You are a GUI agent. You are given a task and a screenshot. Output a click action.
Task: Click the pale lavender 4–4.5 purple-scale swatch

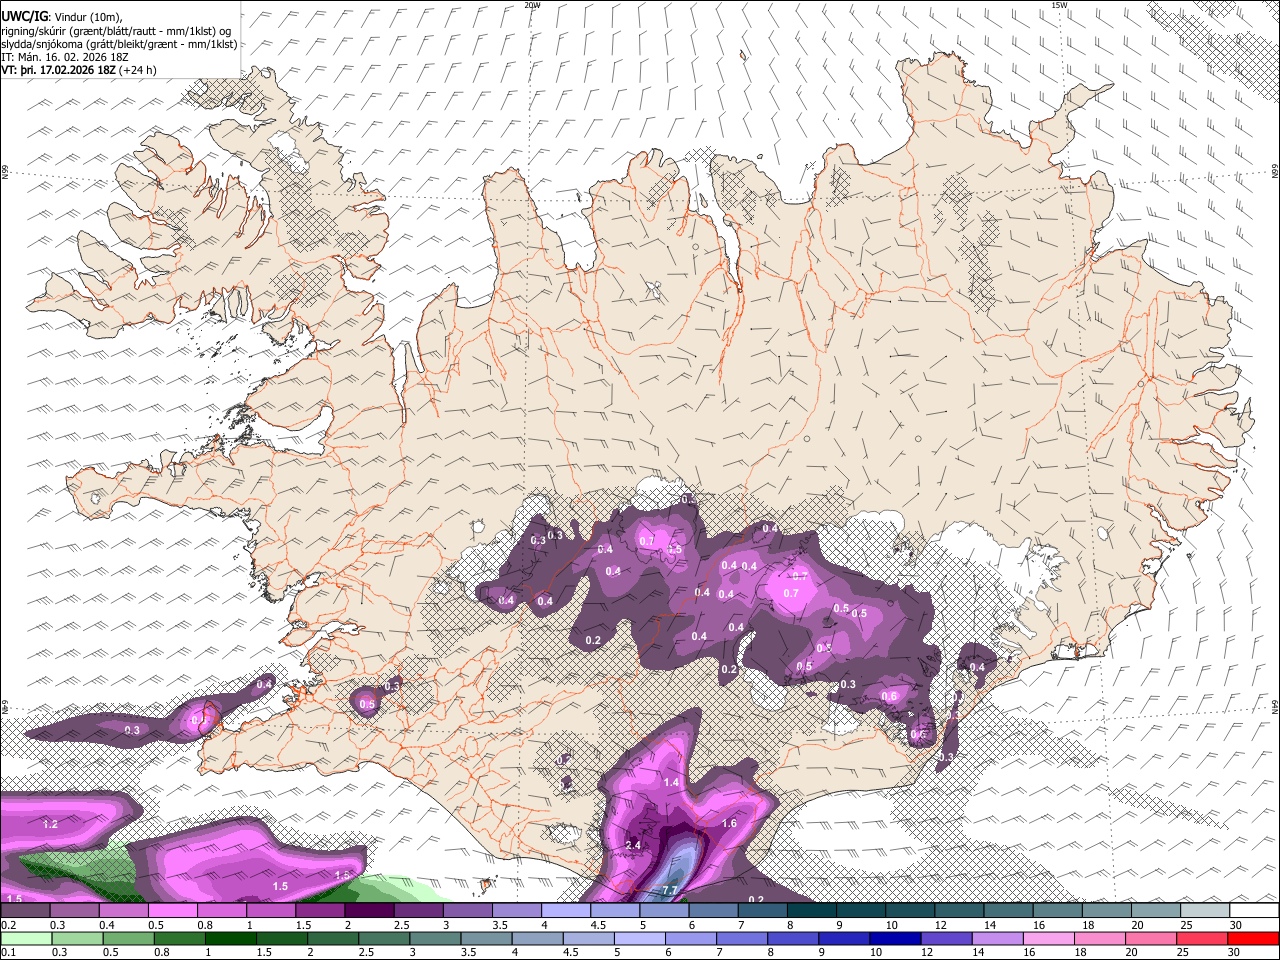click(565, 911)
